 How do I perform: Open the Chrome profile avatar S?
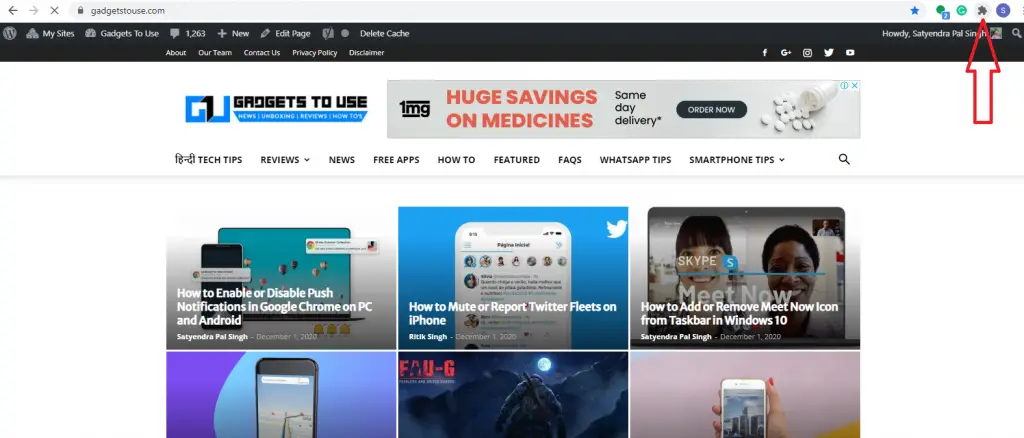(1002, 10)
